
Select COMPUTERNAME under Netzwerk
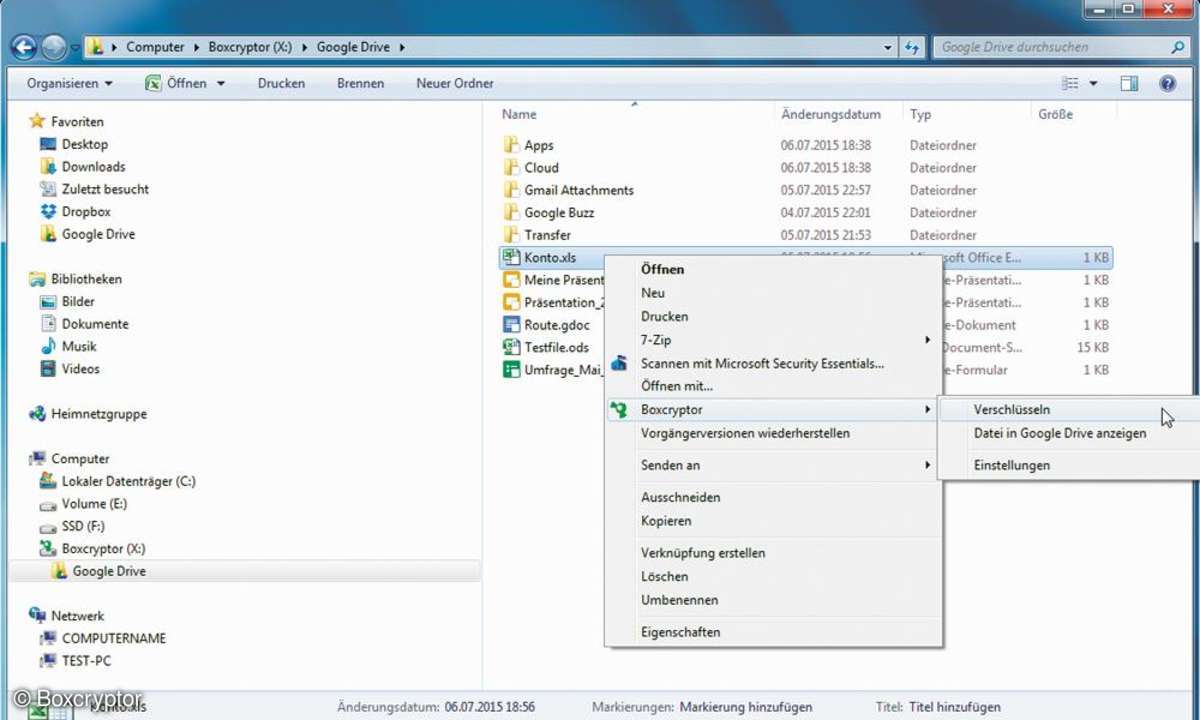click(x=114, y=638)
